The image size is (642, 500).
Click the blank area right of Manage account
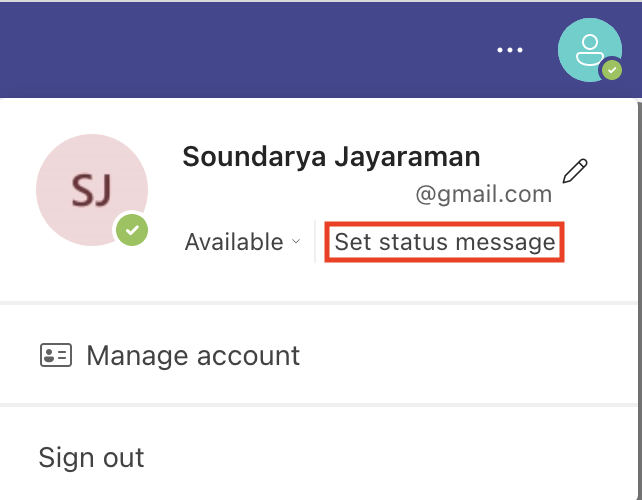click(x=470, y=355)
